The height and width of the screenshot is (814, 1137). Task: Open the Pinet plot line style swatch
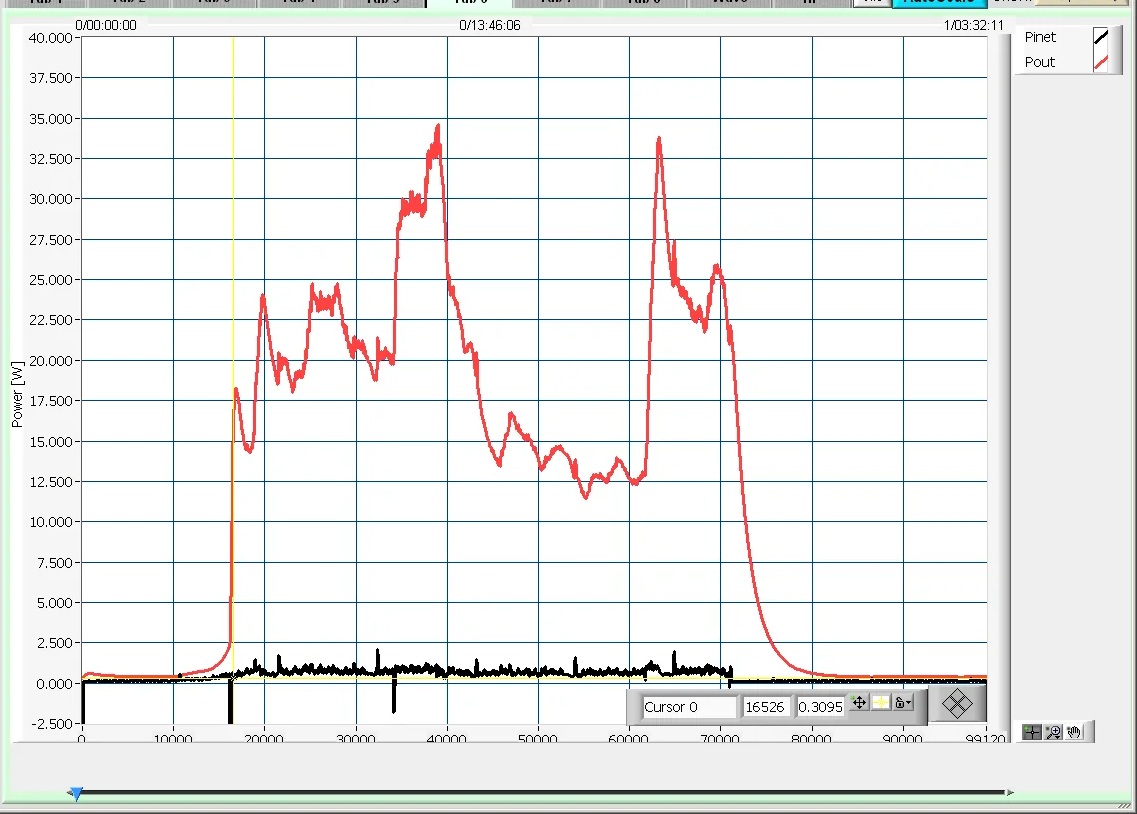[x=1101, y=37]
